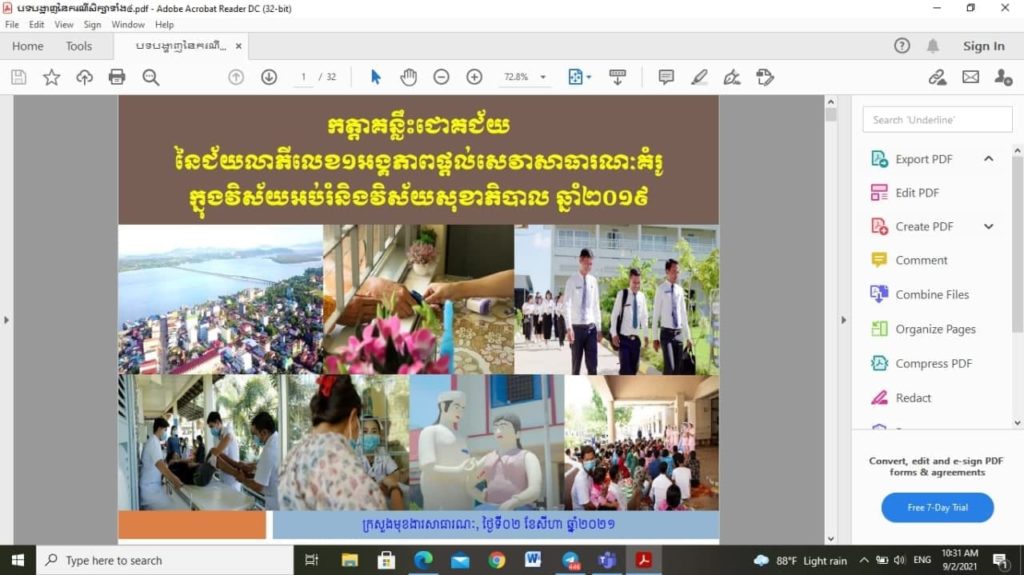The height and width of the screenshot is (575, 1024).
Task: Click Sign In link
Action: click(984, 46)
